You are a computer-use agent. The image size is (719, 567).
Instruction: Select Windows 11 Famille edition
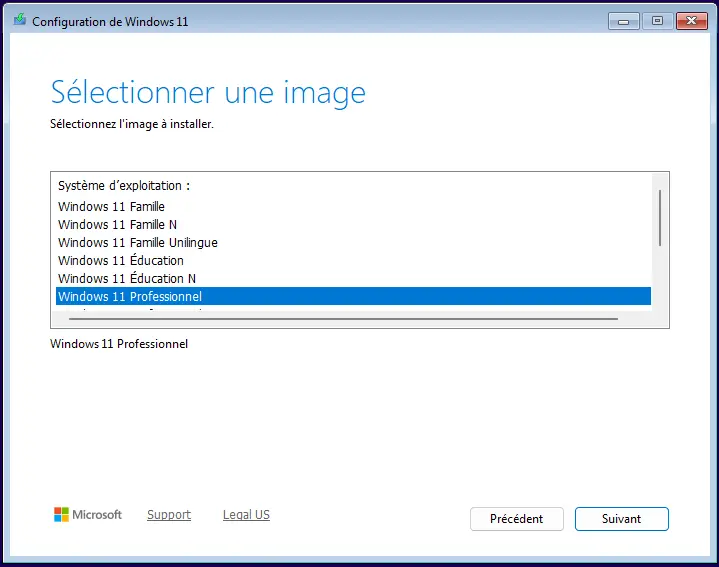pos(111,207)
